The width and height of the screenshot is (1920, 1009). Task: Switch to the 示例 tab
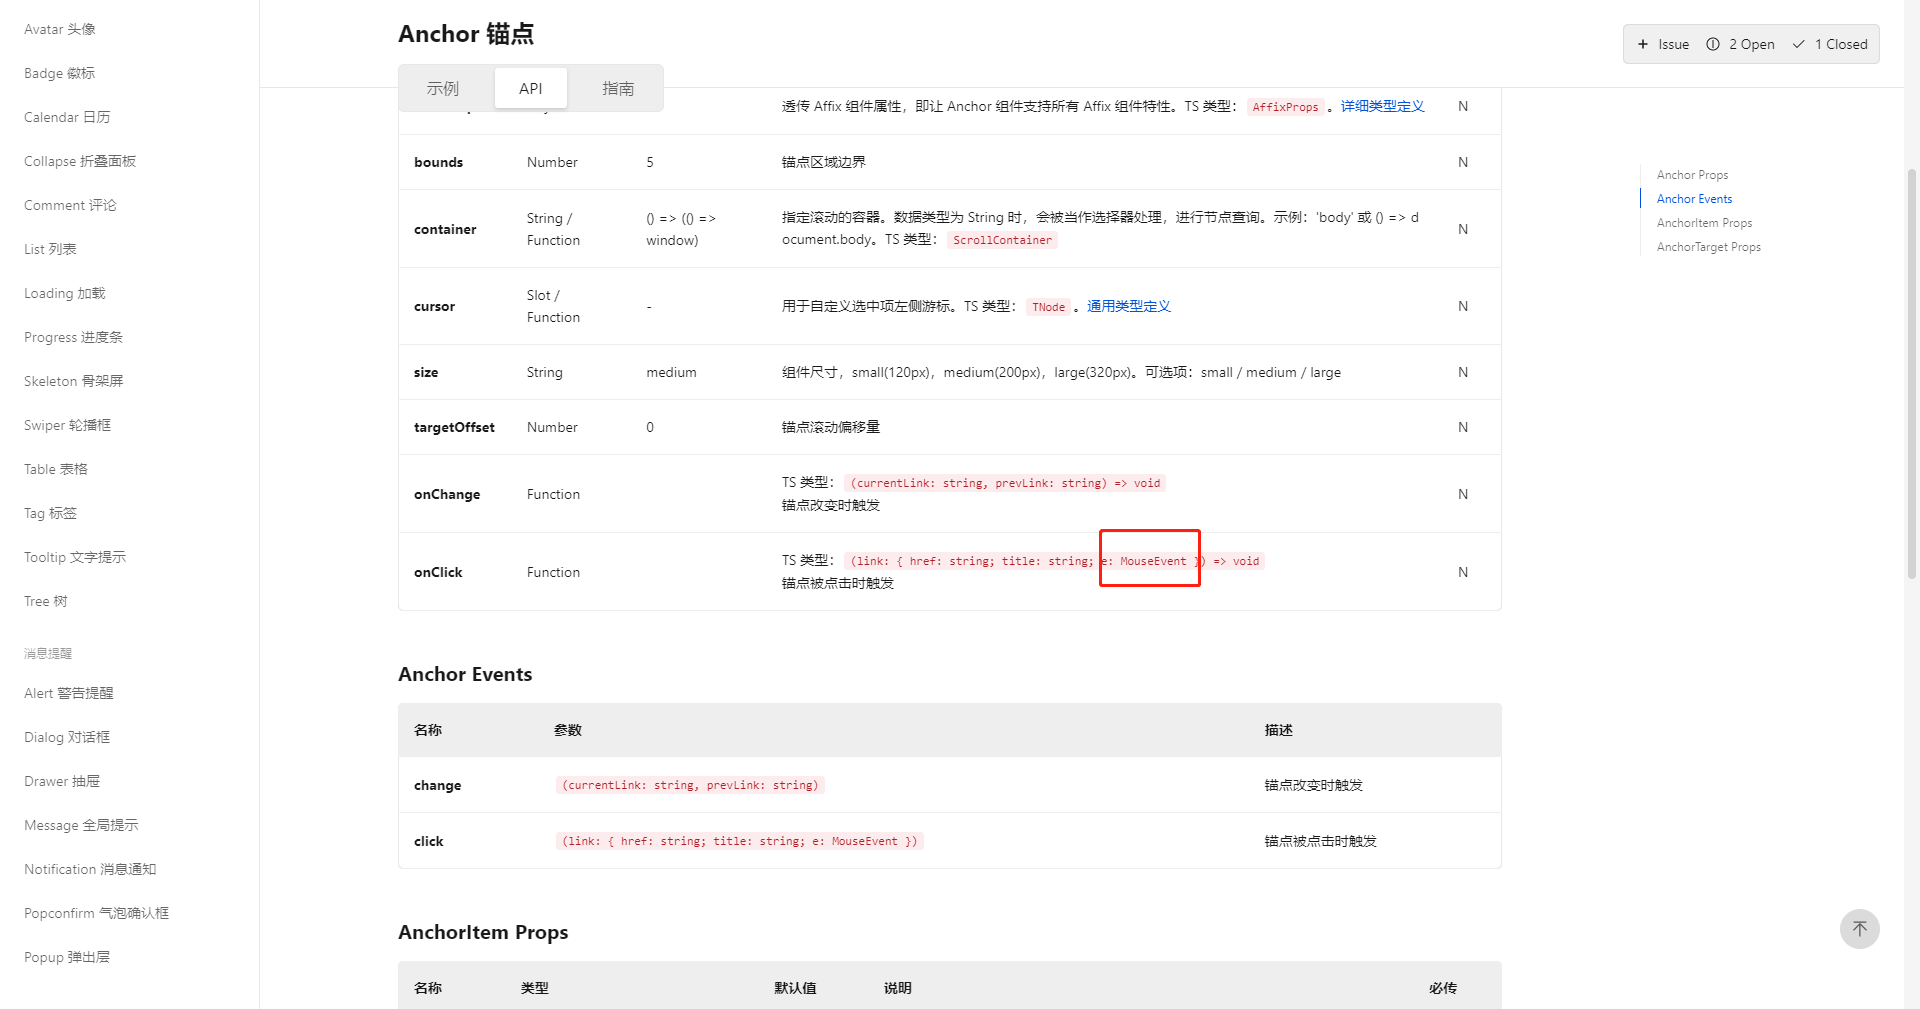pos(443,88)
